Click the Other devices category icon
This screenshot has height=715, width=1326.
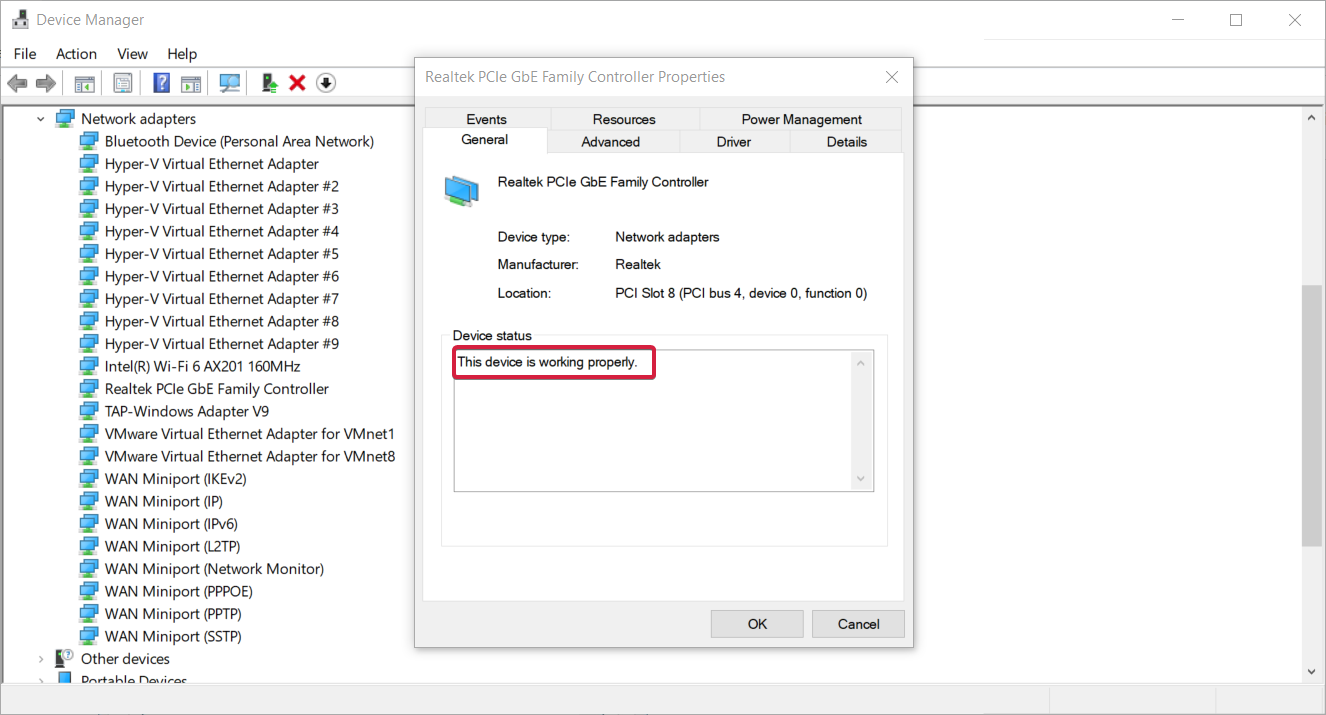65,659
